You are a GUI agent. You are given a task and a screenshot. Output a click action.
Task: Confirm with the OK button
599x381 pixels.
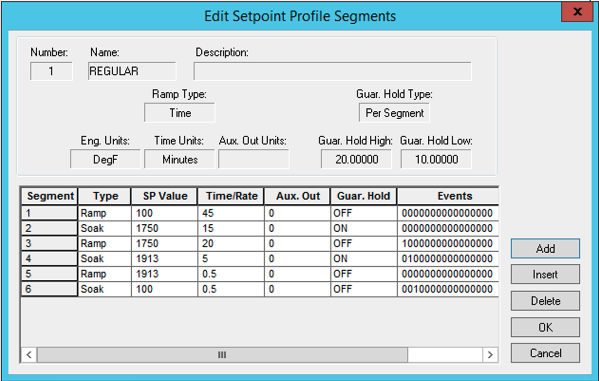(545, 327)
